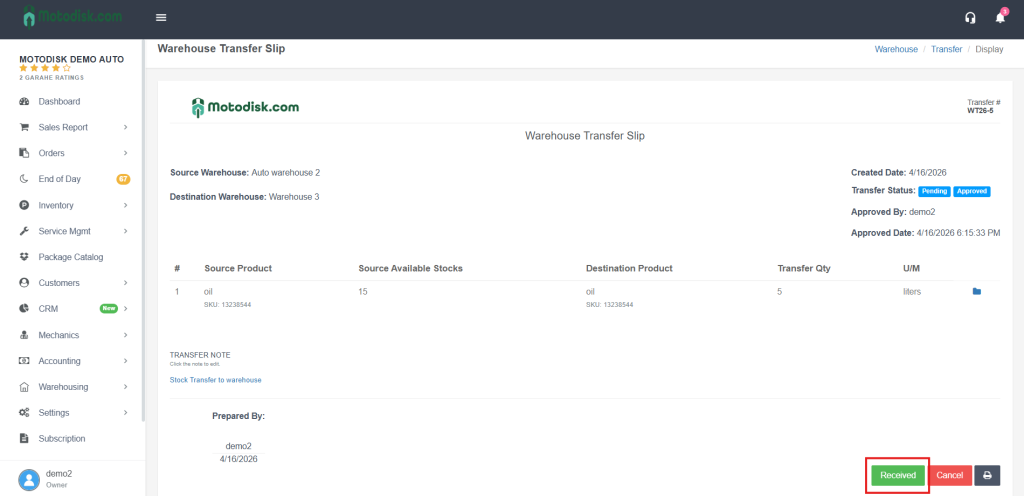Expand the Settings submenu arrow
Image resolution: width=1024 pixels, height=496 pixels.
pos(125,412)
